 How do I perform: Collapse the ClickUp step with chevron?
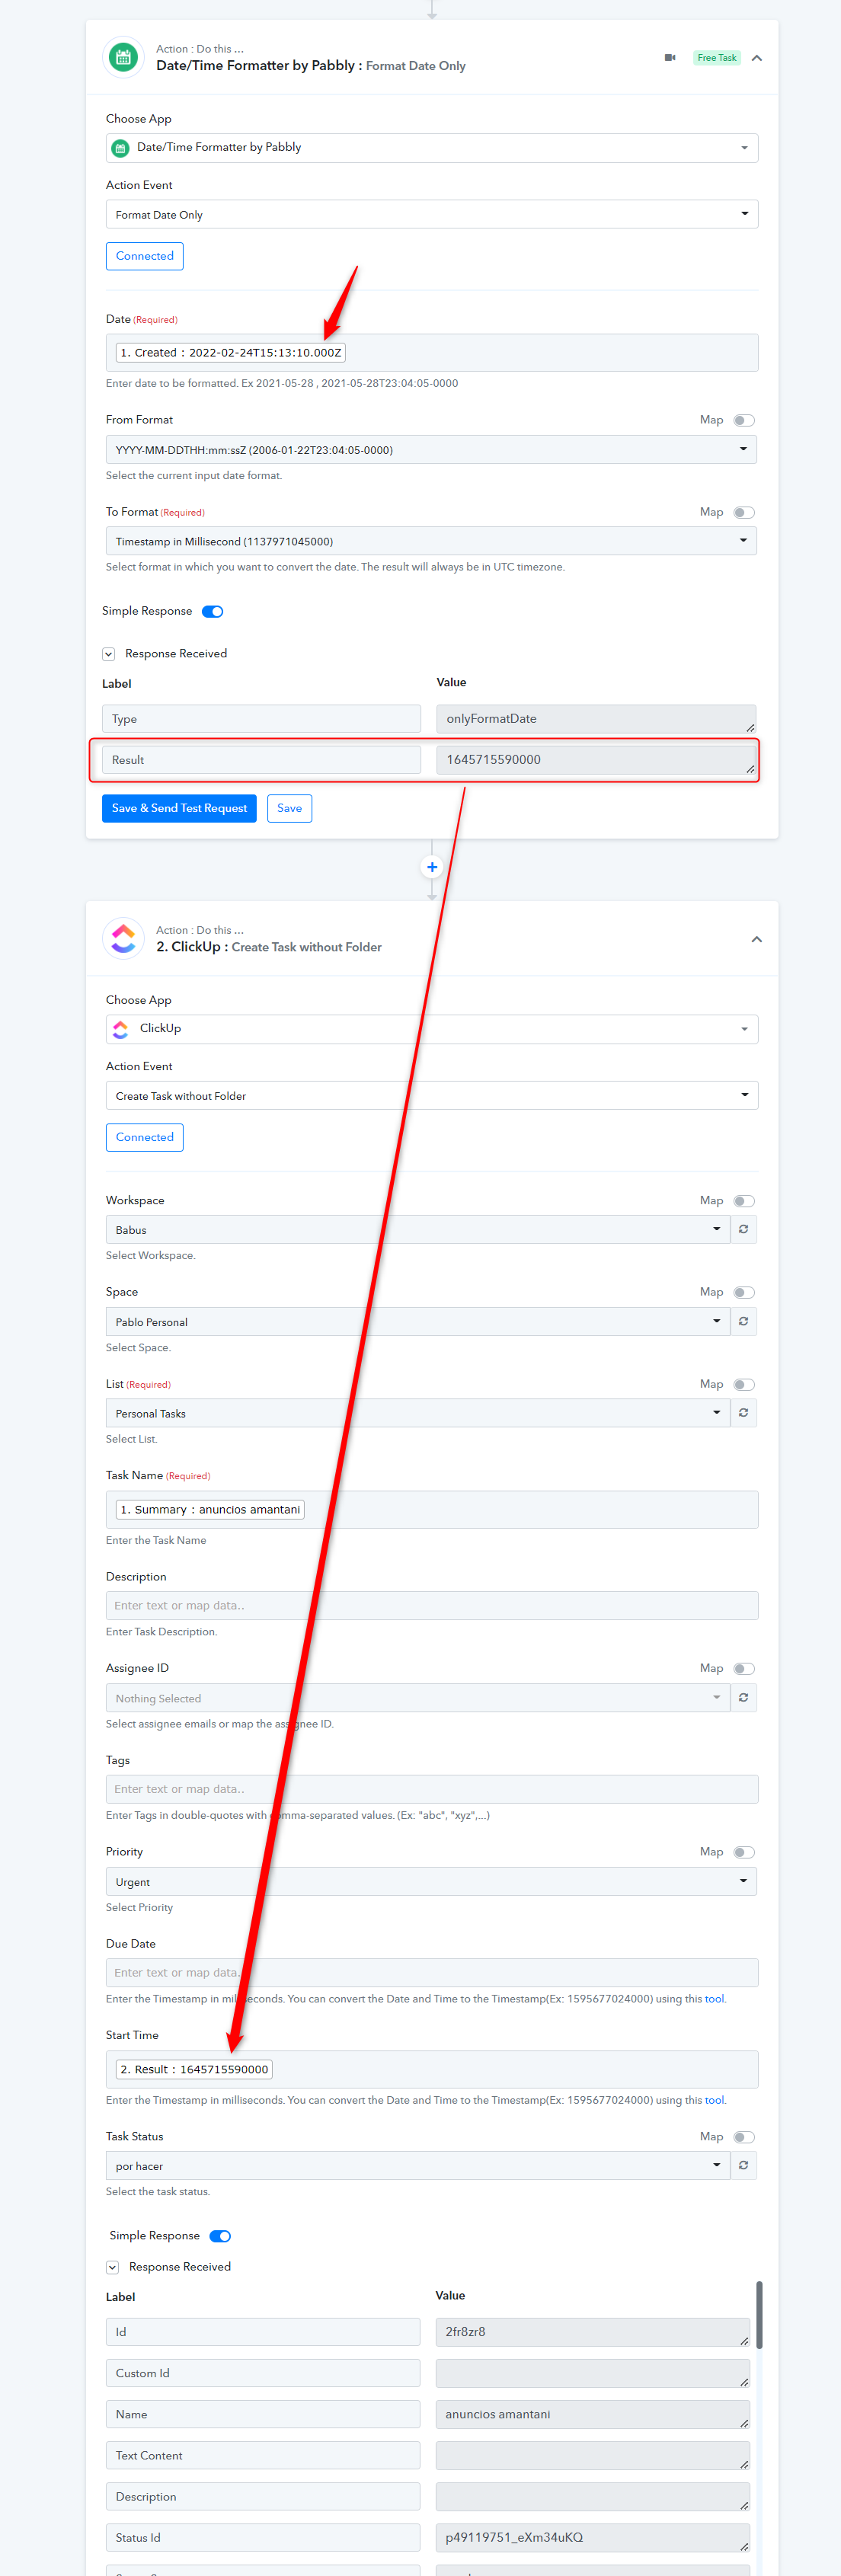[757, 939]
